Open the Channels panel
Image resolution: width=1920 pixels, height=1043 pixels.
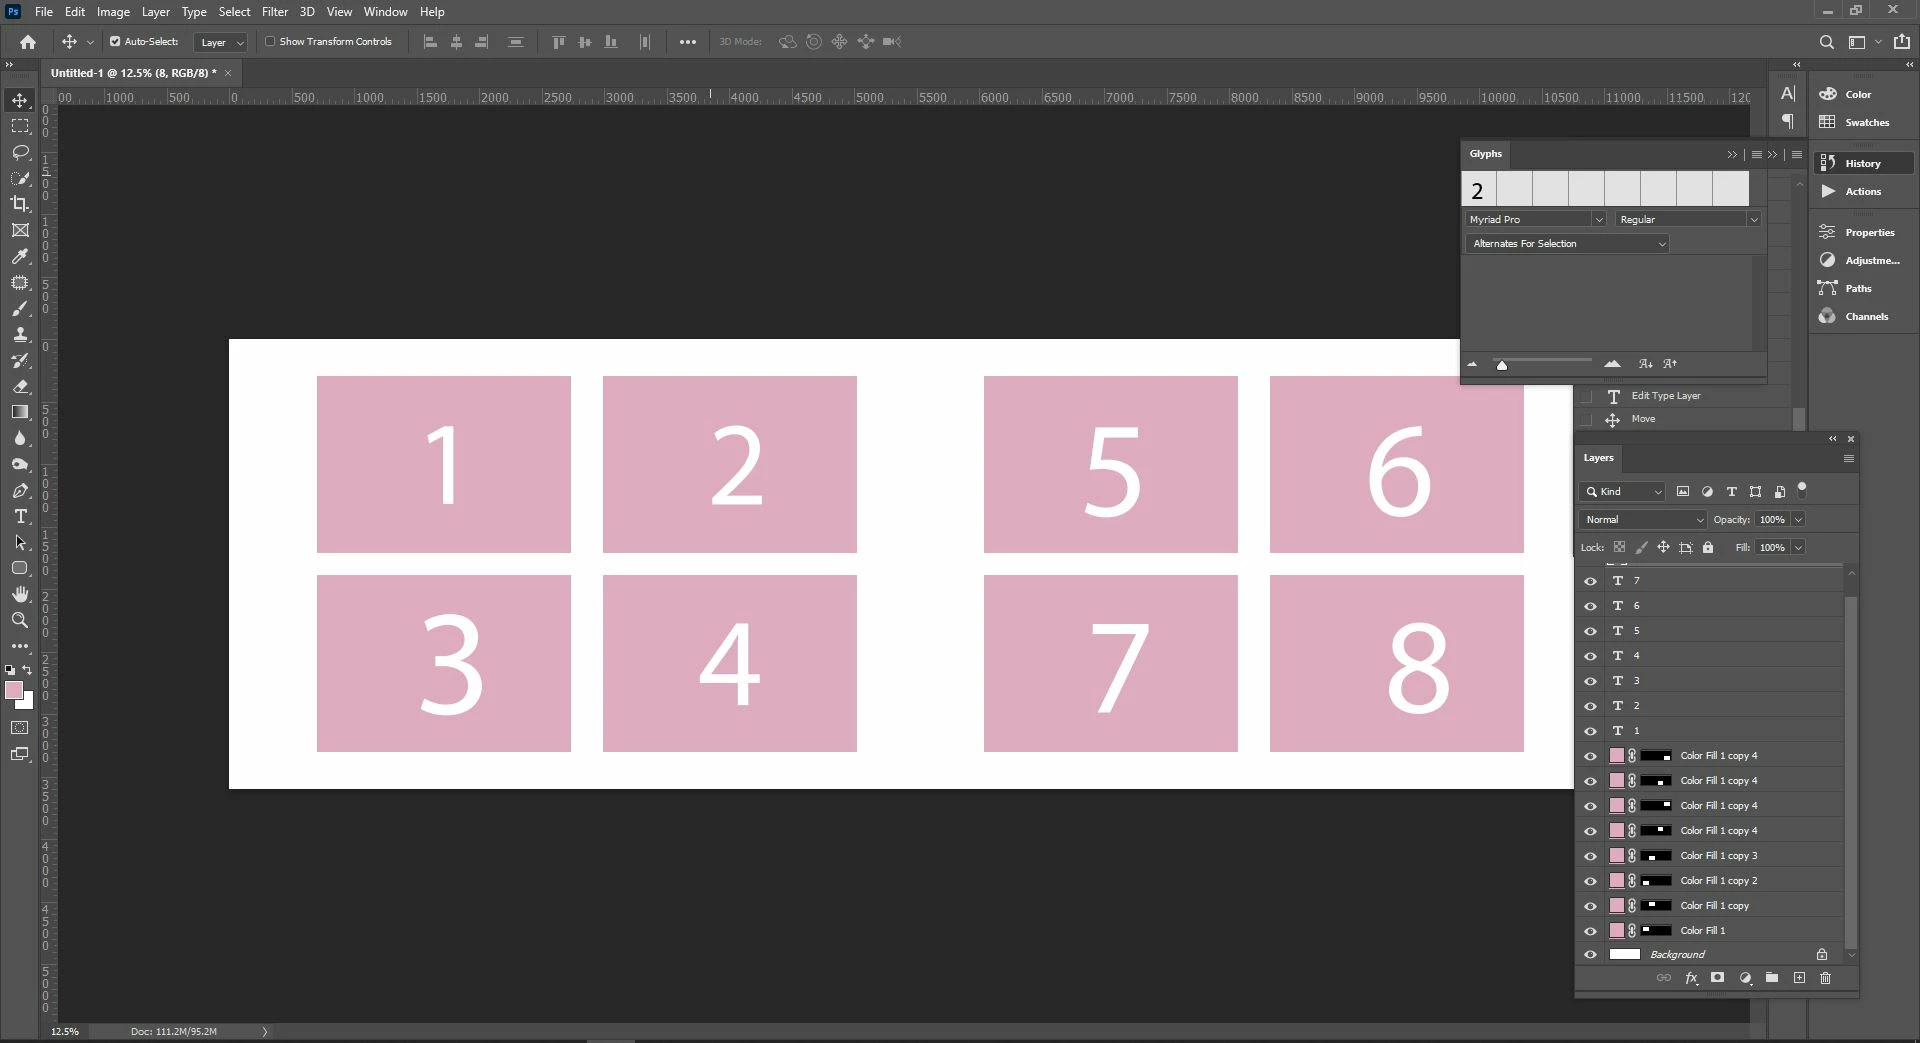1866,316
